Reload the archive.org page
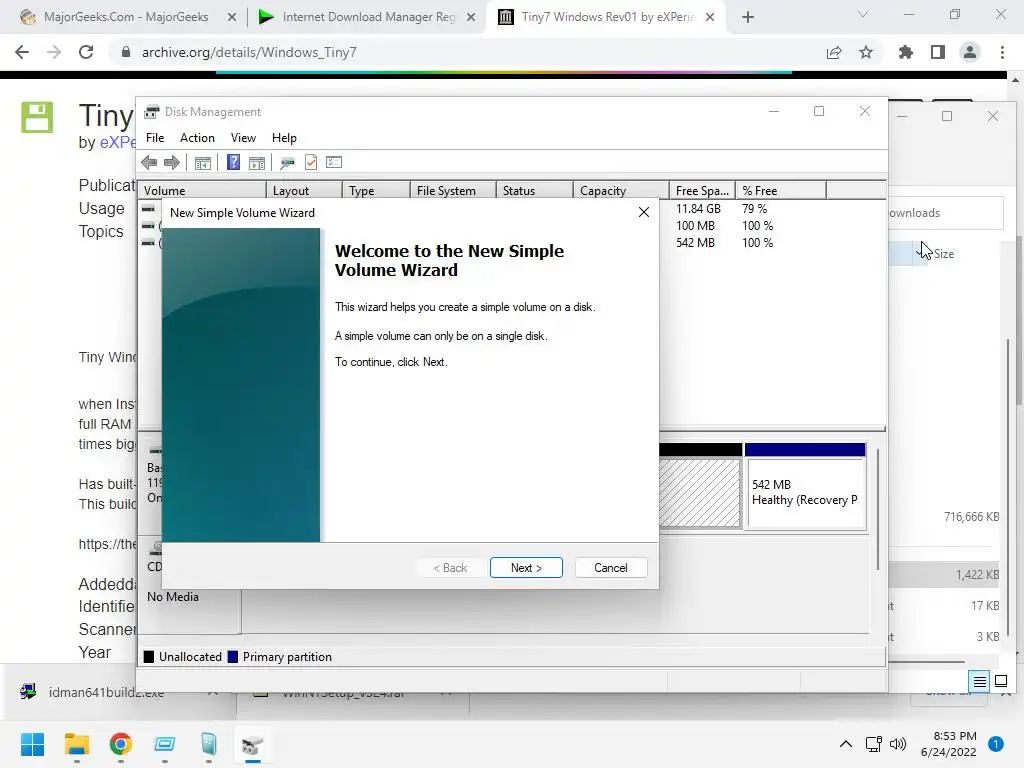The width and height of the screenshot is (1024, 768). pos(86,52)
